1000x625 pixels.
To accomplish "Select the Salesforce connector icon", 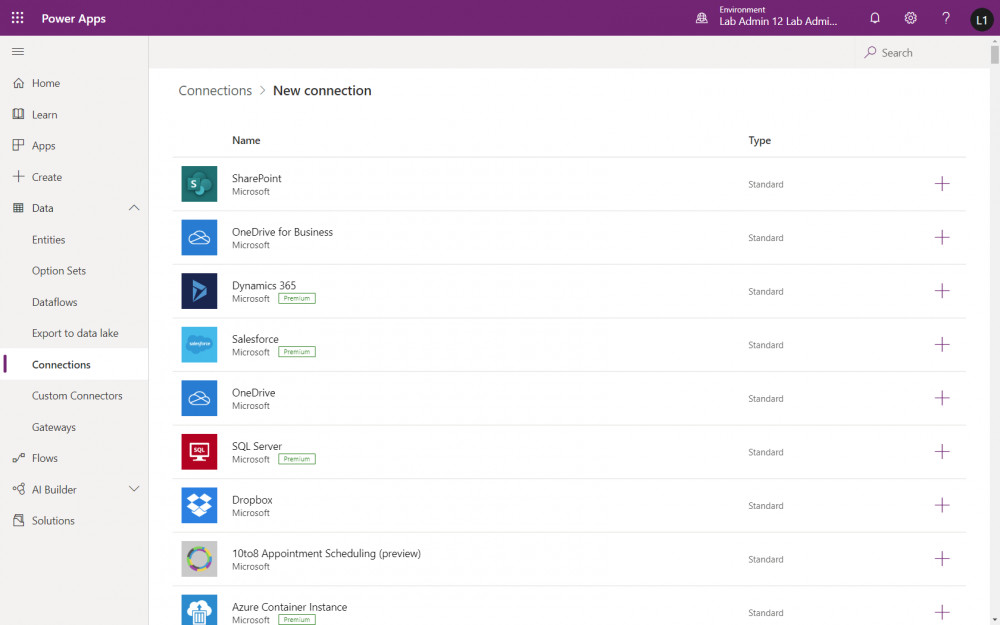I will (x=198, y=345).
